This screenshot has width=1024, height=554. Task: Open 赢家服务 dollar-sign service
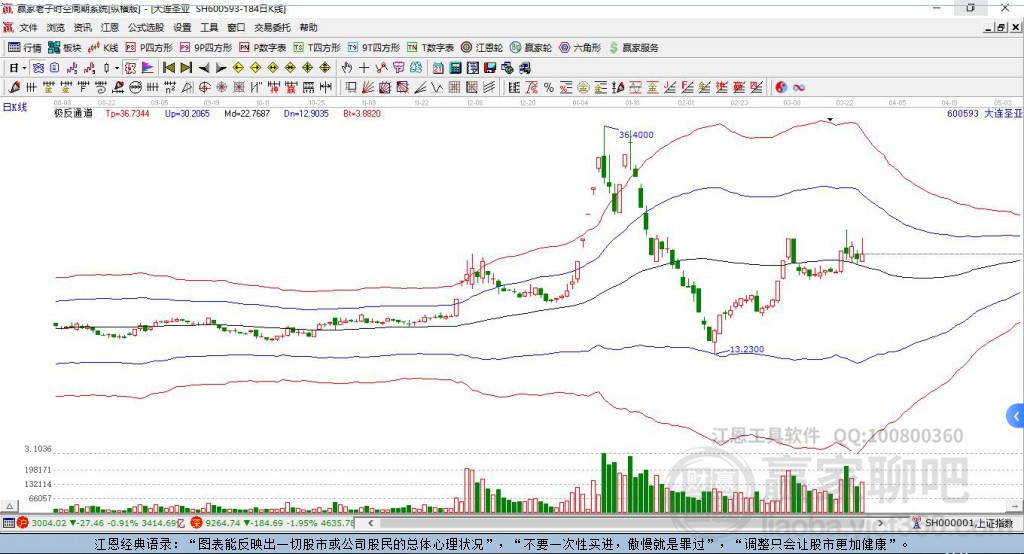pos(633,48)
